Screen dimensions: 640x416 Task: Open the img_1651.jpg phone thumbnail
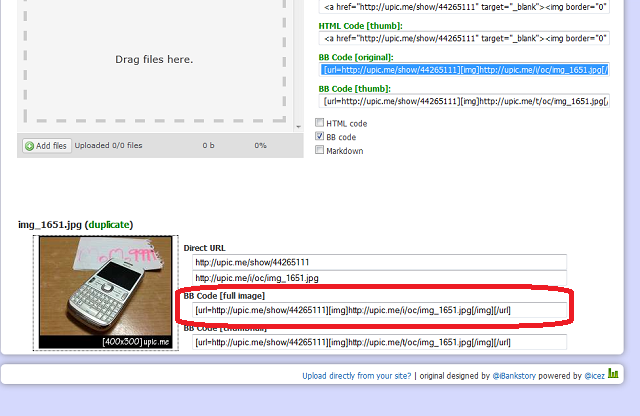tap(106, 293)
